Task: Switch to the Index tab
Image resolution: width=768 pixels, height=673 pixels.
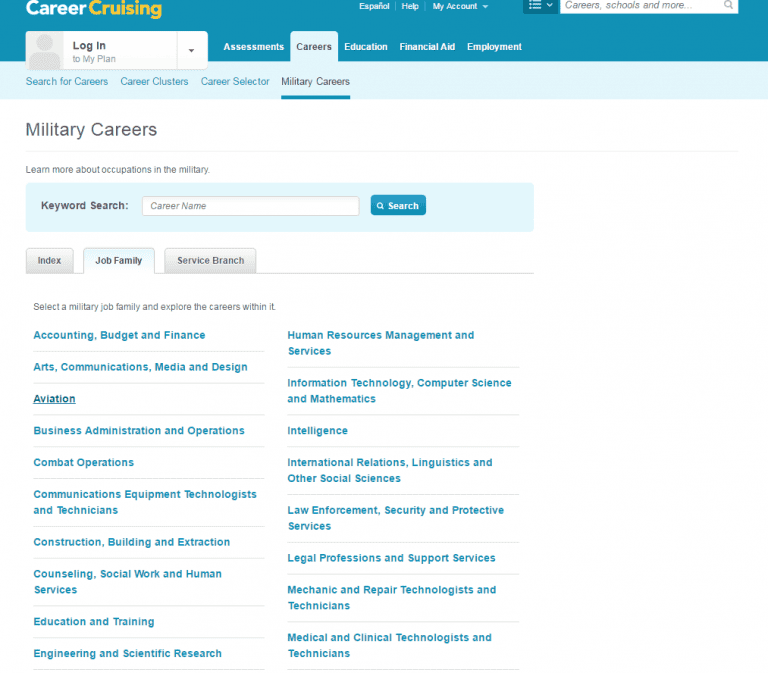Action: [49, 261]
